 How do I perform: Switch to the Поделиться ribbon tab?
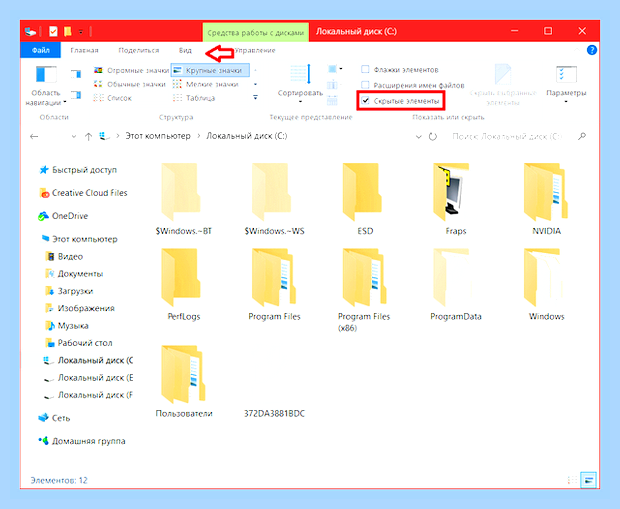[x=139, y=50]
